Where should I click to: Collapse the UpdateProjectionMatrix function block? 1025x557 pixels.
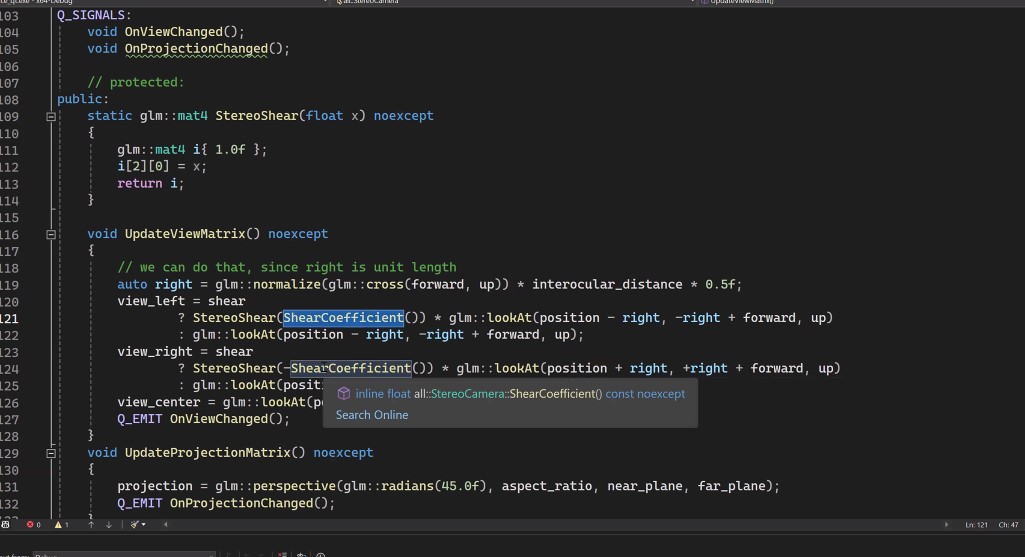tap(51, 453)
